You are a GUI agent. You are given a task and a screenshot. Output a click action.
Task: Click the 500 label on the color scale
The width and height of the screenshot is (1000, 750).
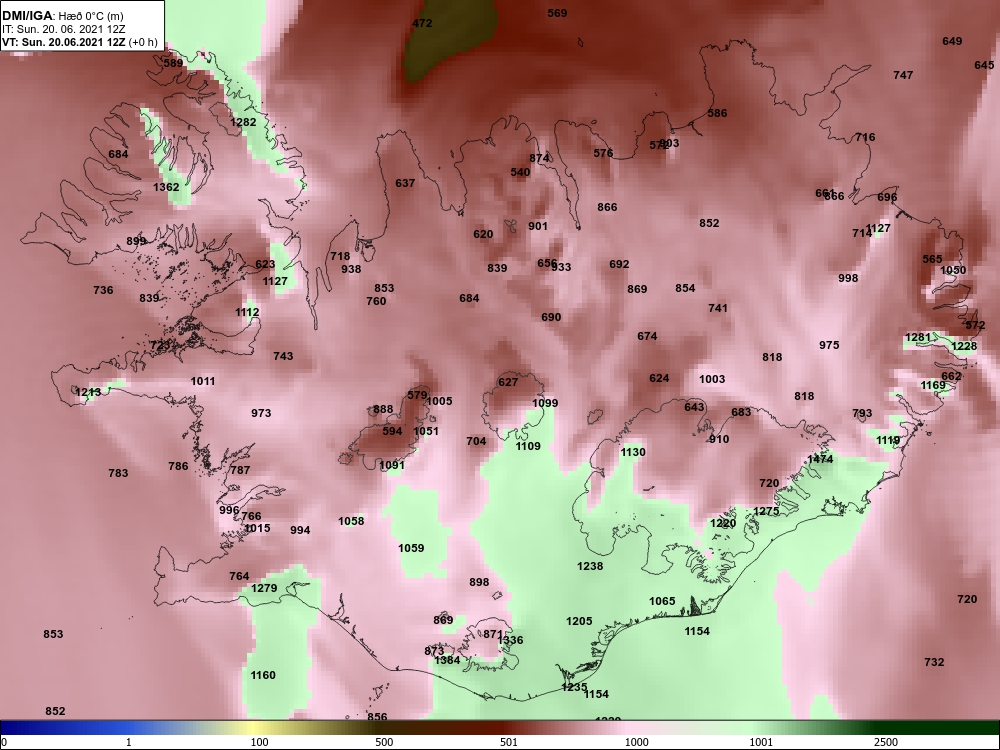pos(384,742)
